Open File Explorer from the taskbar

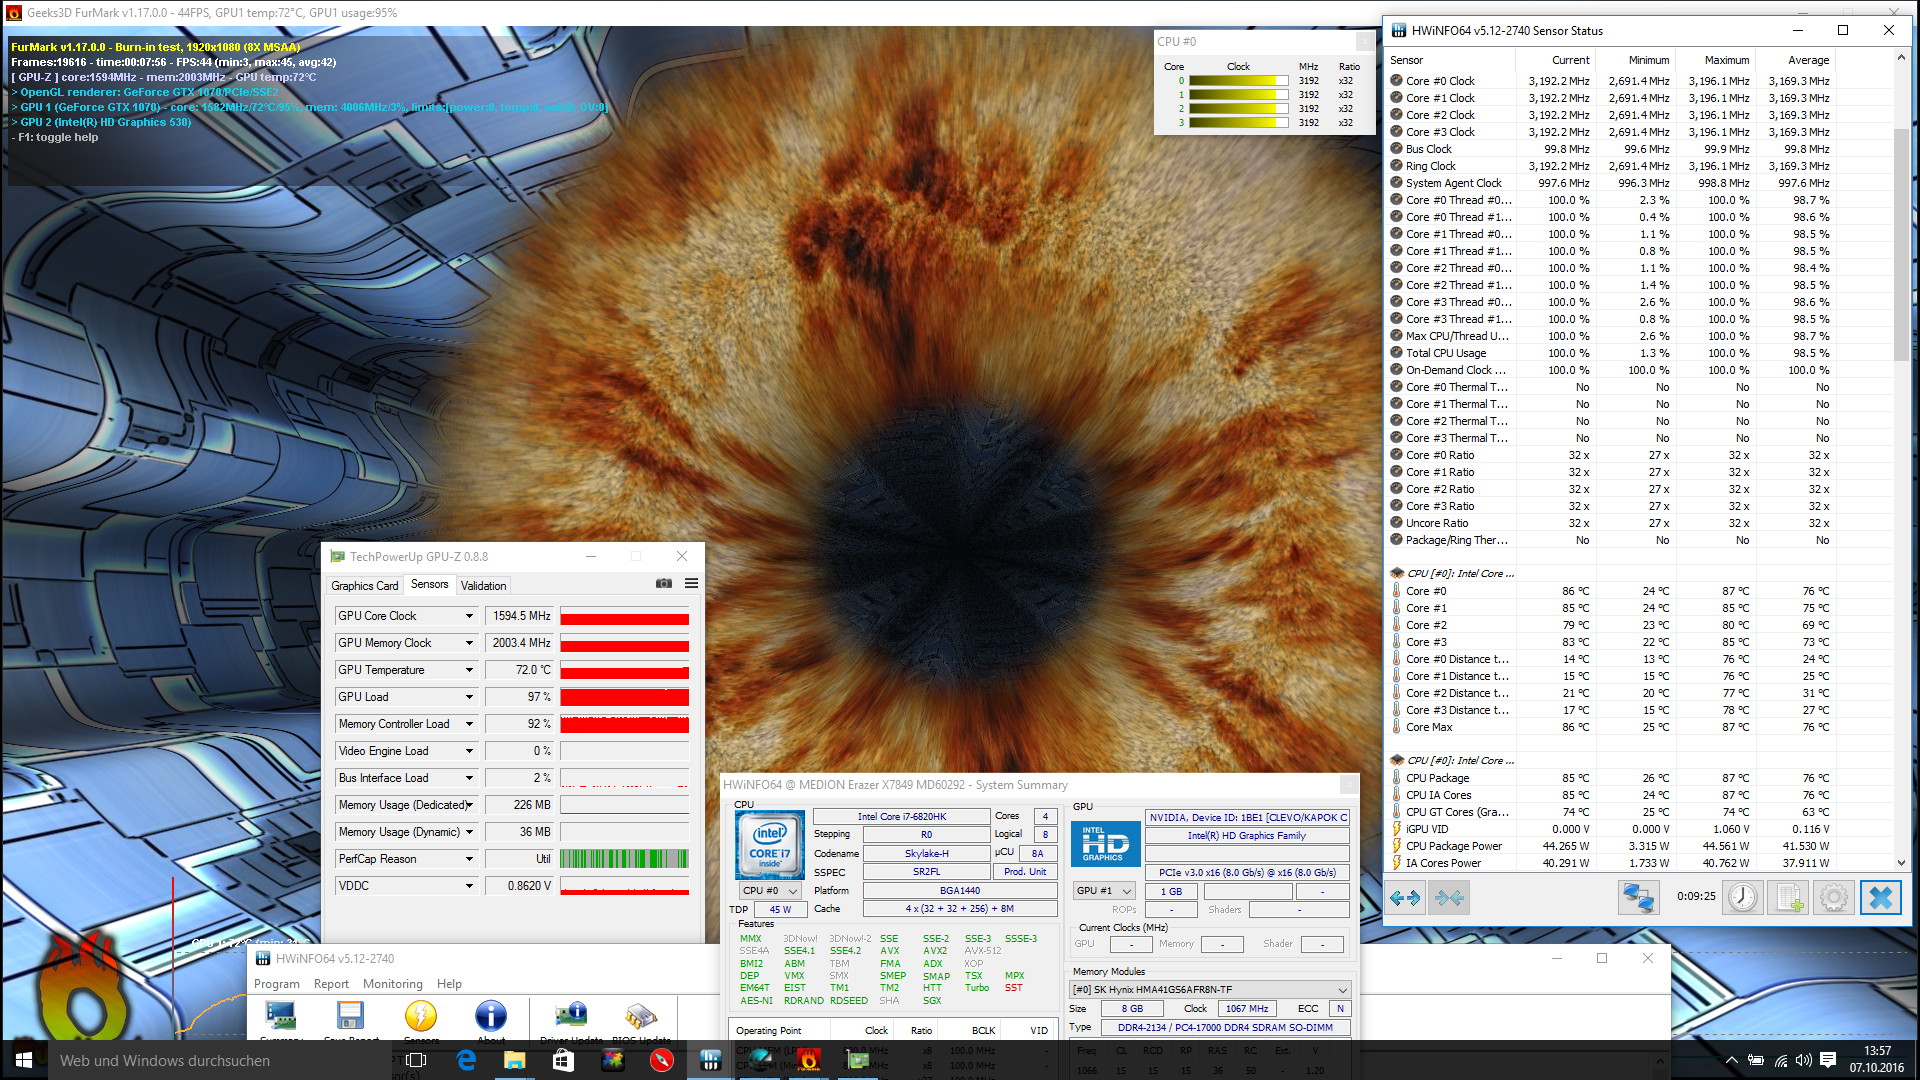(x=514, y=1060)
